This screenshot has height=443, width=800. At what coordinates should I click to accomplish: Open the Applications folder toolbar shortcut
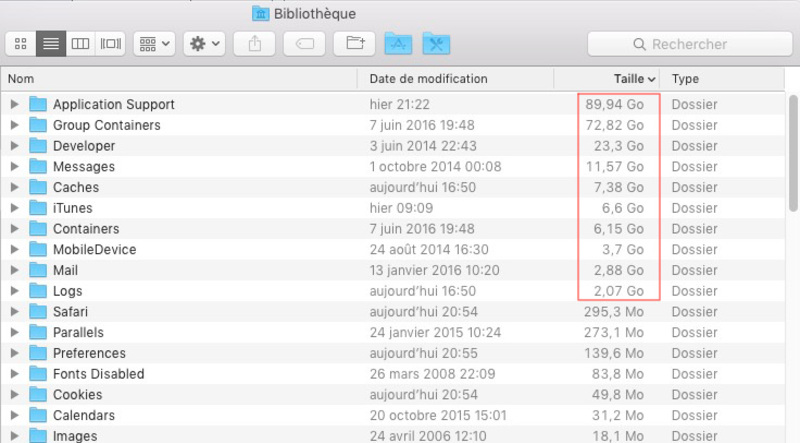coord(398,44)
